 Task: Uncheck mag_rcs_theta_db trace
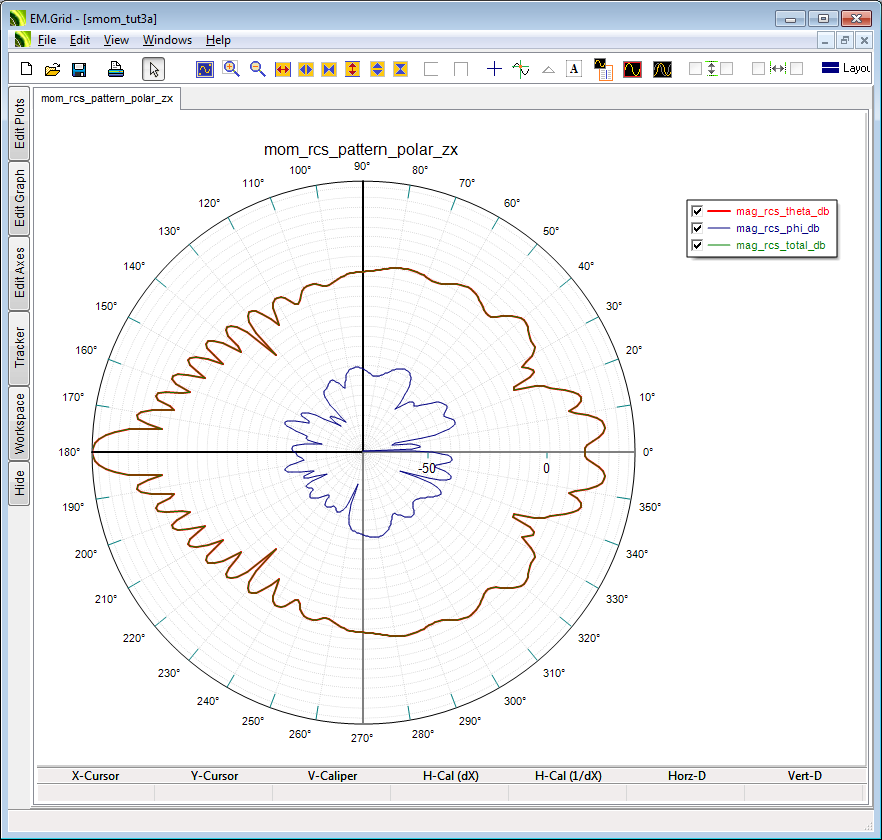(x=697, y=211)
